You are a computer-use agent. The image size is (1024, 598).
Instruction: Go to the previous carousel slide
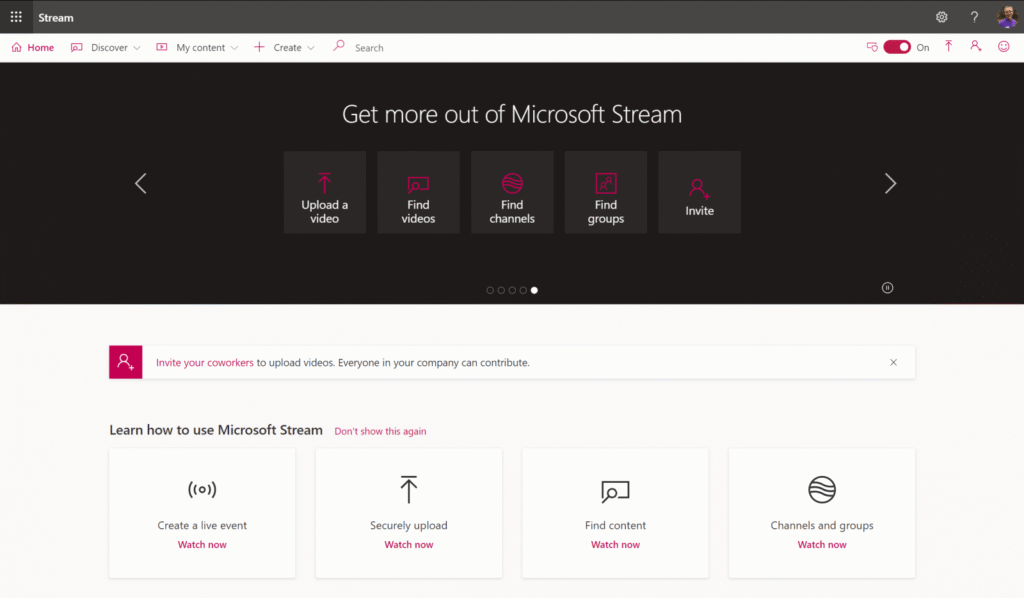click(140, 183)
